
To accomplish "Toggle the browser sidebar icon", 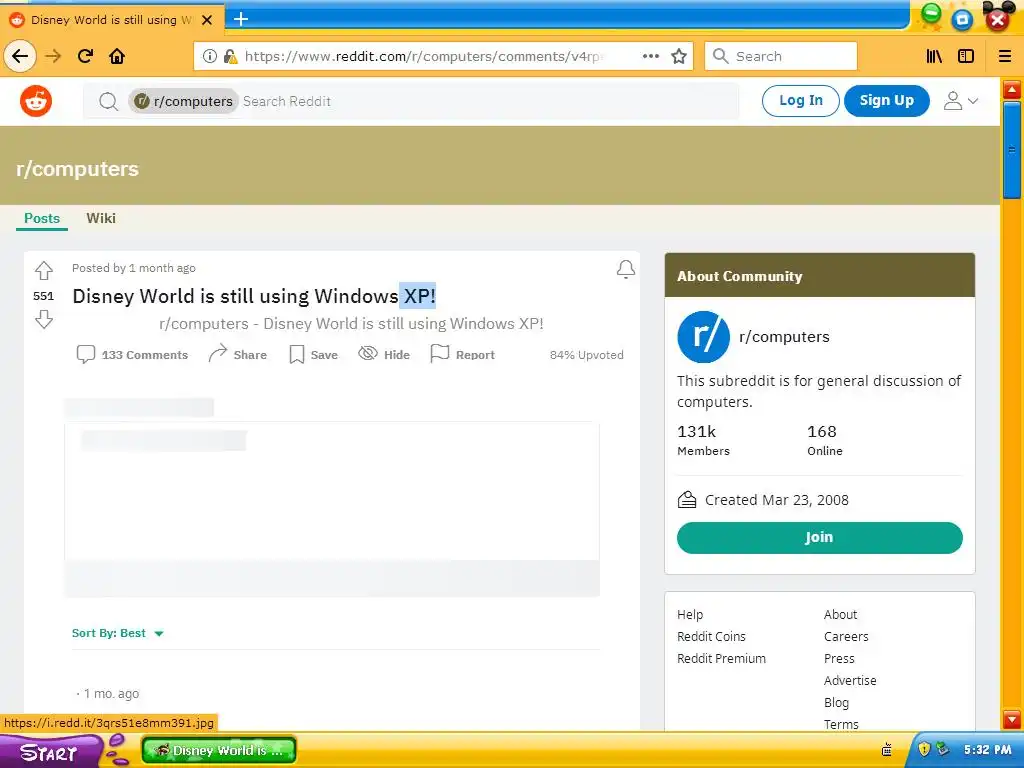I will (966, 56).
